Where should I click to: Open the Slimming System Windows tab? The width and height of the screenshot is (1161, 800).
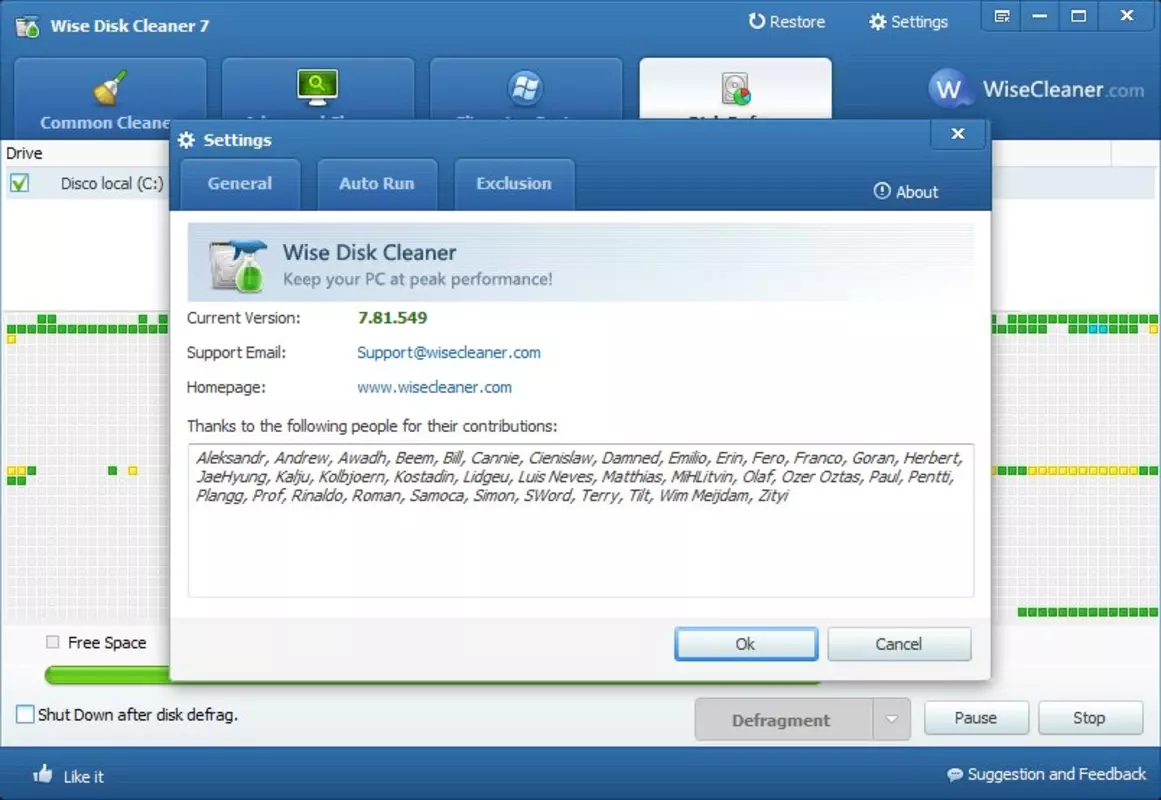coord(526,89)
